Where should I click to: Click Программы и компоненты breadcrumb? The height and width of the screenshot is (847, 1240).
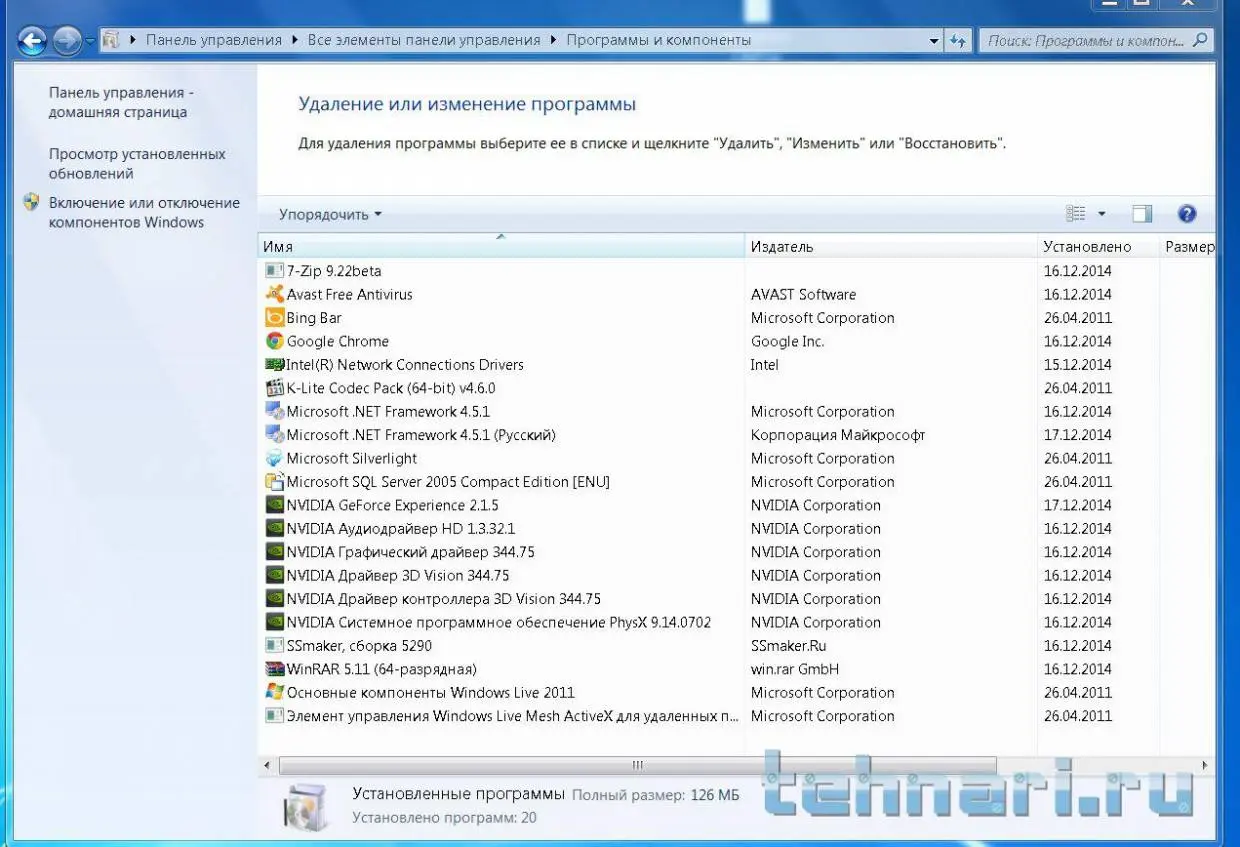(x=659, y=40)
